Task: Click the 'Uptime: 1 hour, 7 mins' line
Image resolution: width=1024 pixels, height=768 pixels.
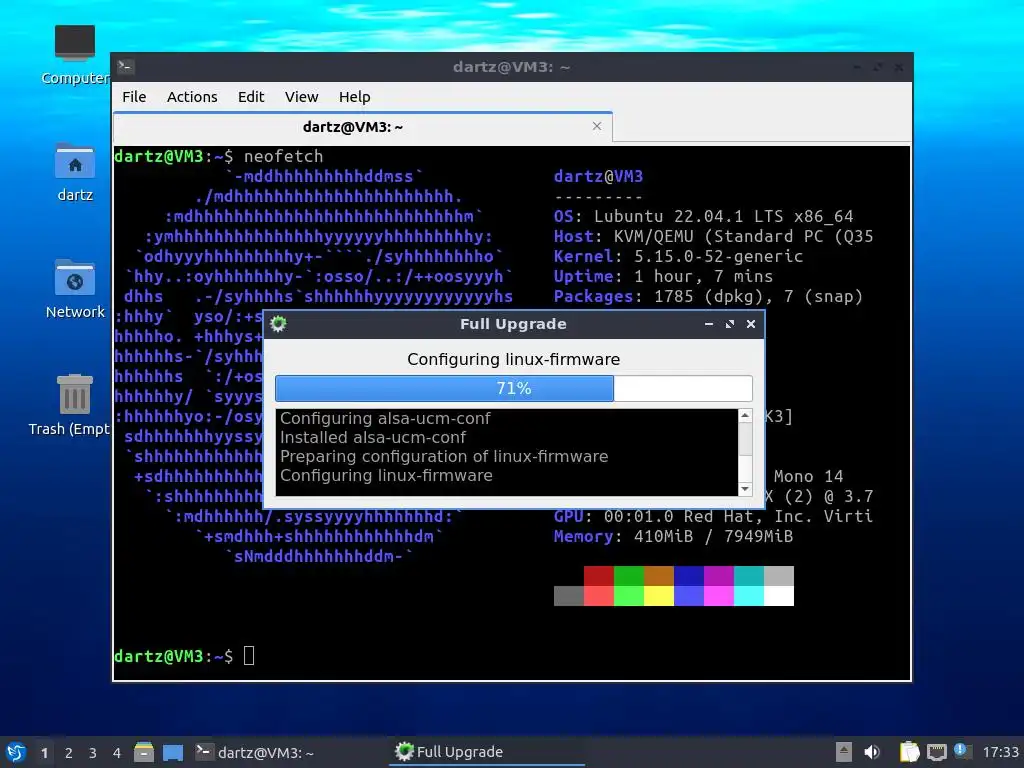Action: pyautogui.click(x=664, y=276)
